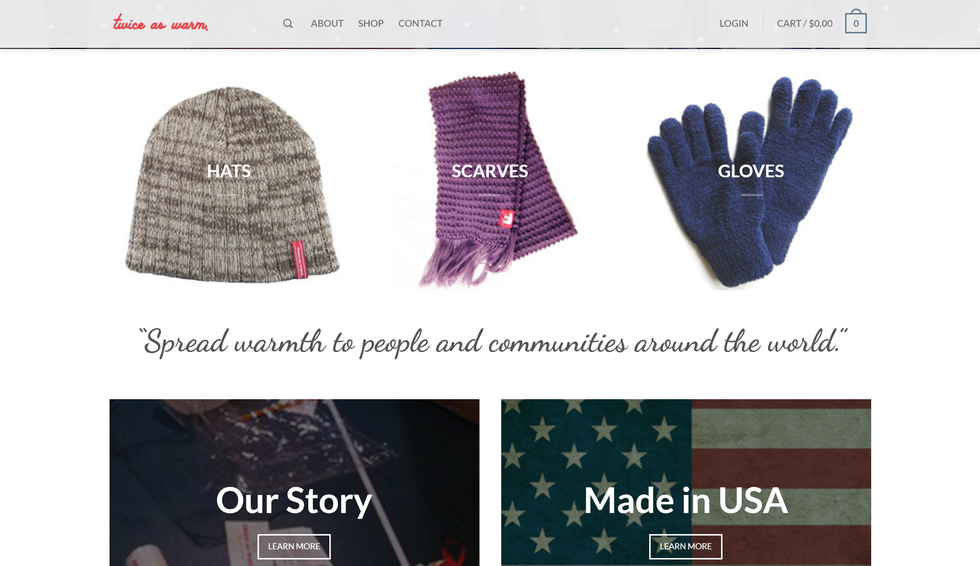
Task: Open the SCARVES category label
Action: (x=489, y=171)
